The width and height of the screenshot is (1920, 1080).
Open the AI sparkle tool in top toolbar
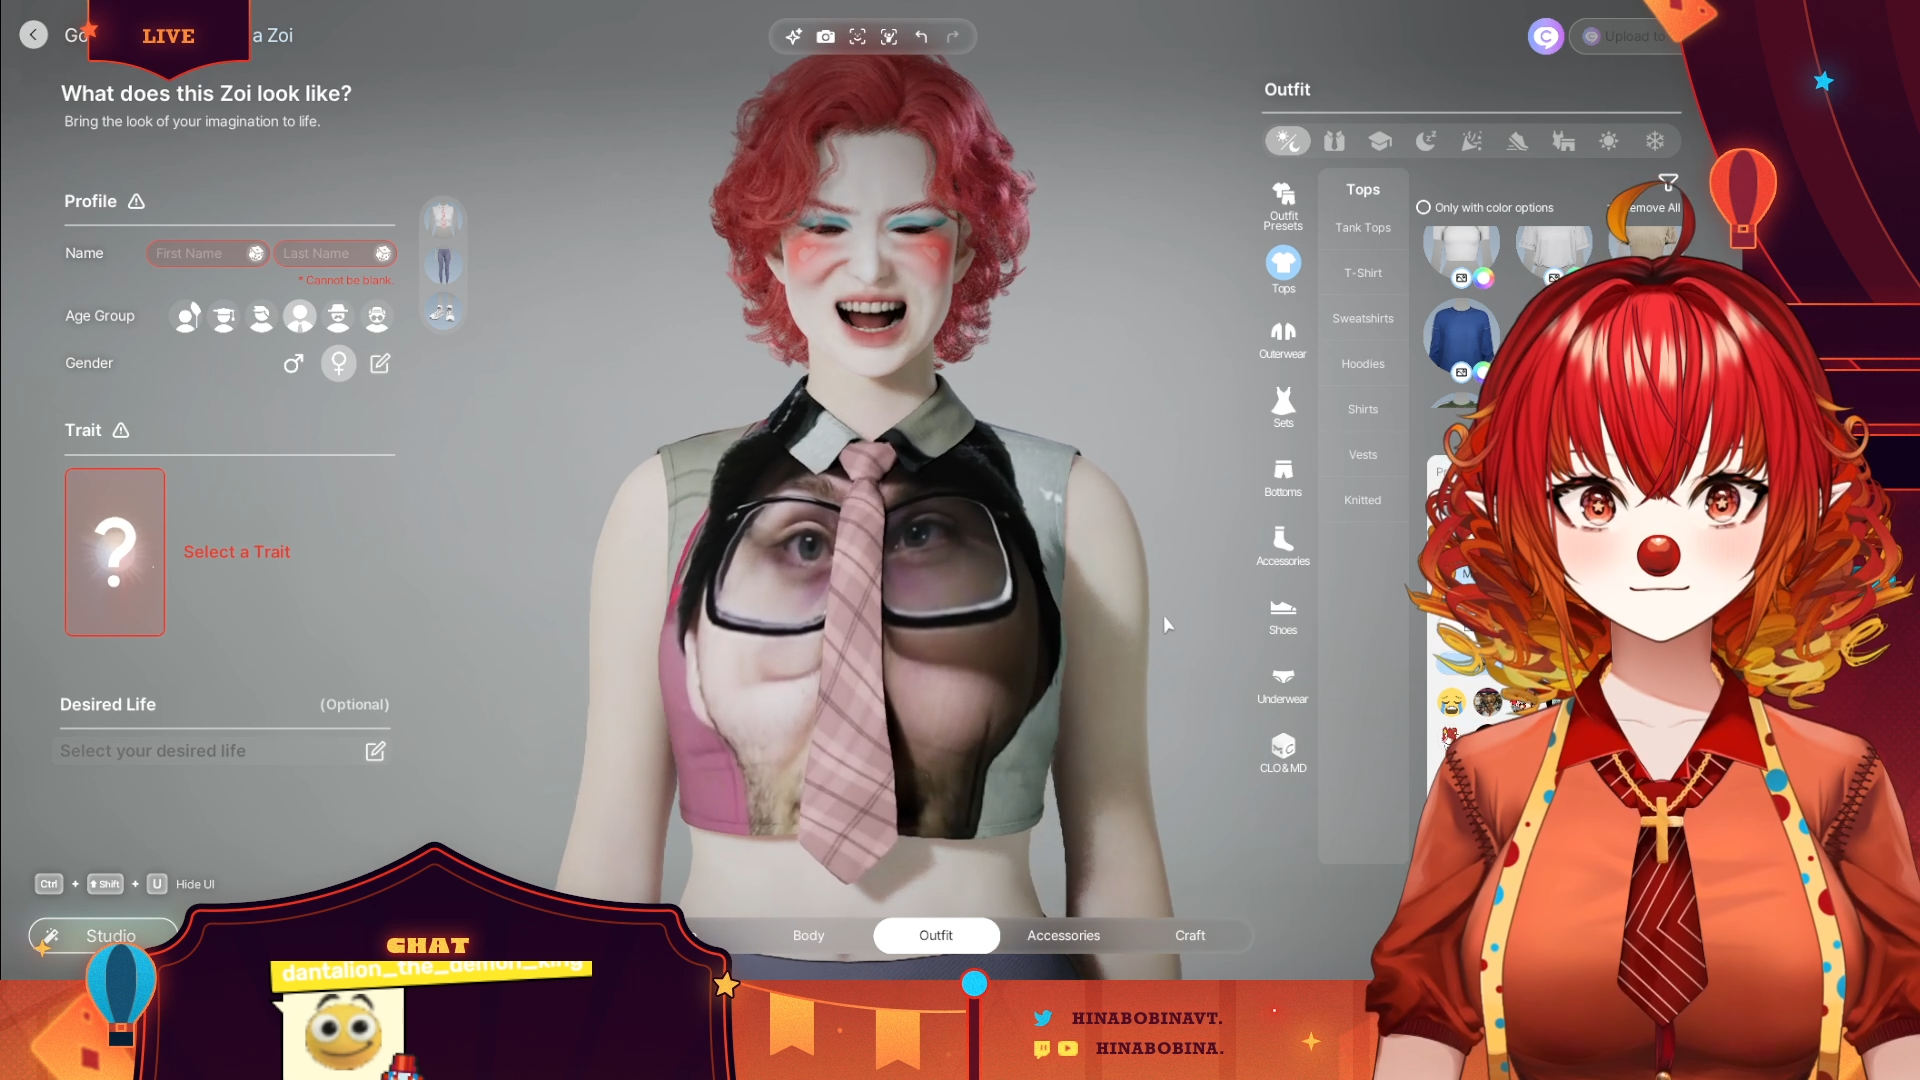point(793,37)
